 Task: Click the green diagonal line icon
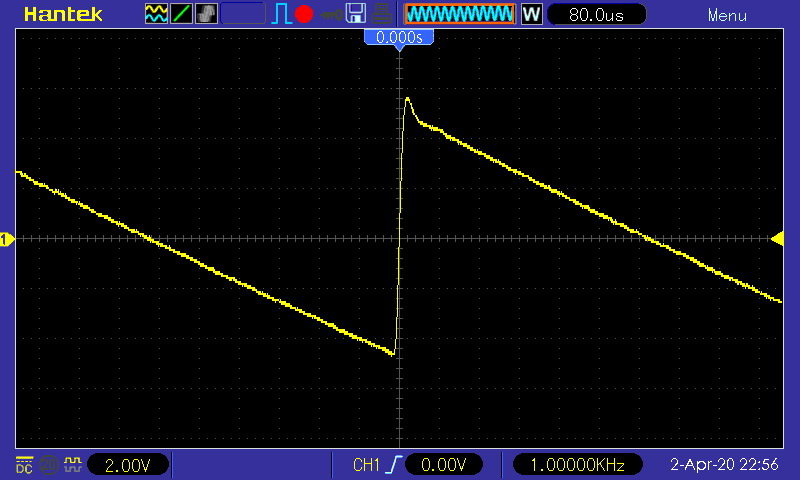pyautogui.click(x=181, y=14)
